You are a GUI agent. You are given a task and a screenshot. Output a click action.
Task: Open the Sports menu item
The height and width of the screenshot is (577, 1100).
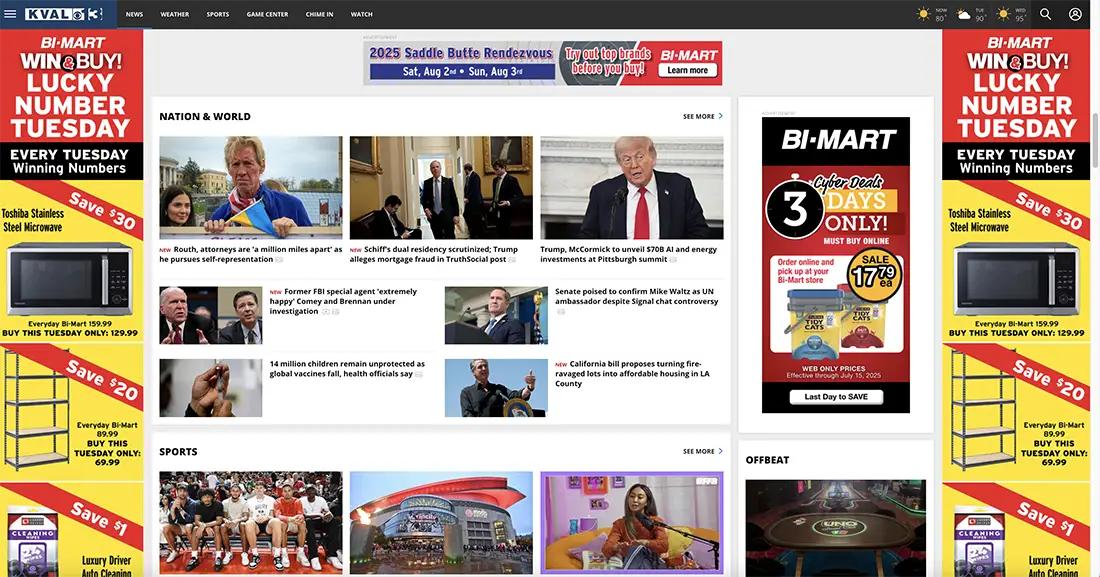pyautogui.click(x=217, y=14)
